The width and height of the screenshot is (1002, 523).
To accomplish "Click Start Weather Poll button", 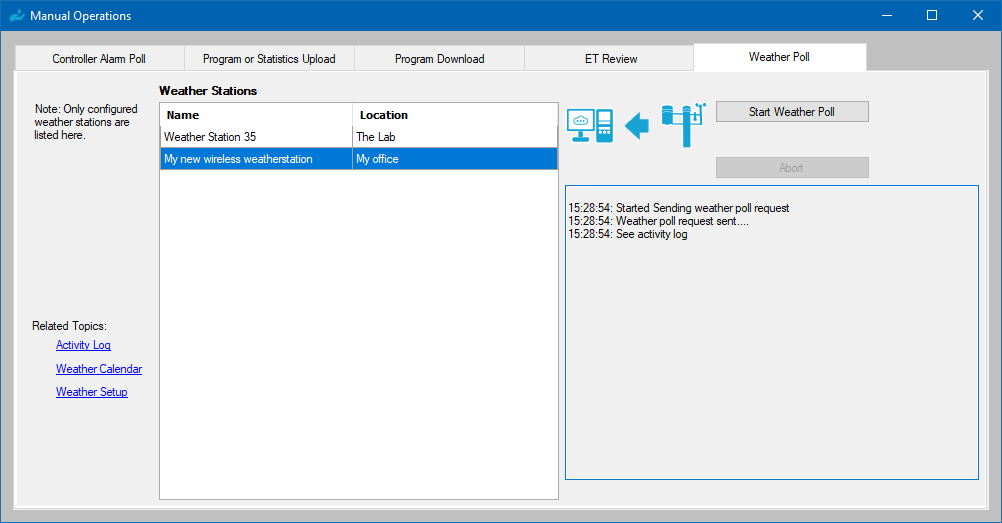I will (792, 112).
